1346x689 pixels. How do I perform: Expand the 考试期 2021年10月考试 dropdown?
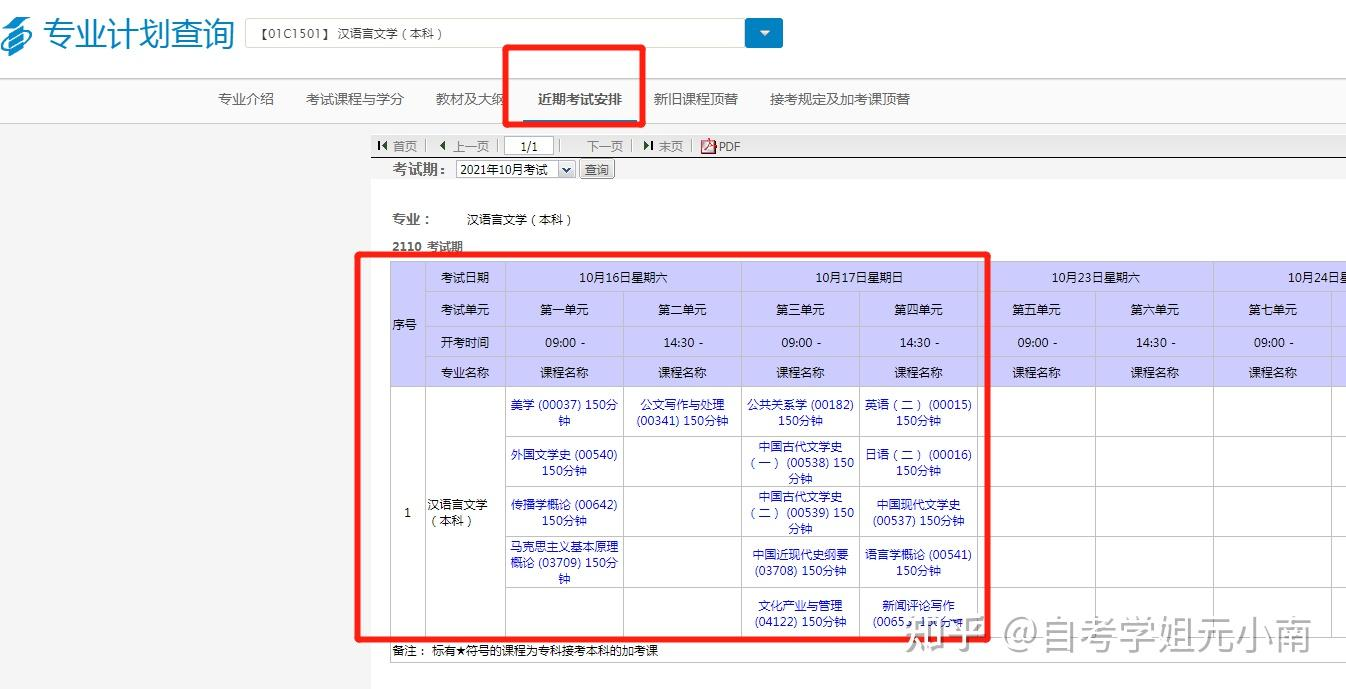pos(566,170)
